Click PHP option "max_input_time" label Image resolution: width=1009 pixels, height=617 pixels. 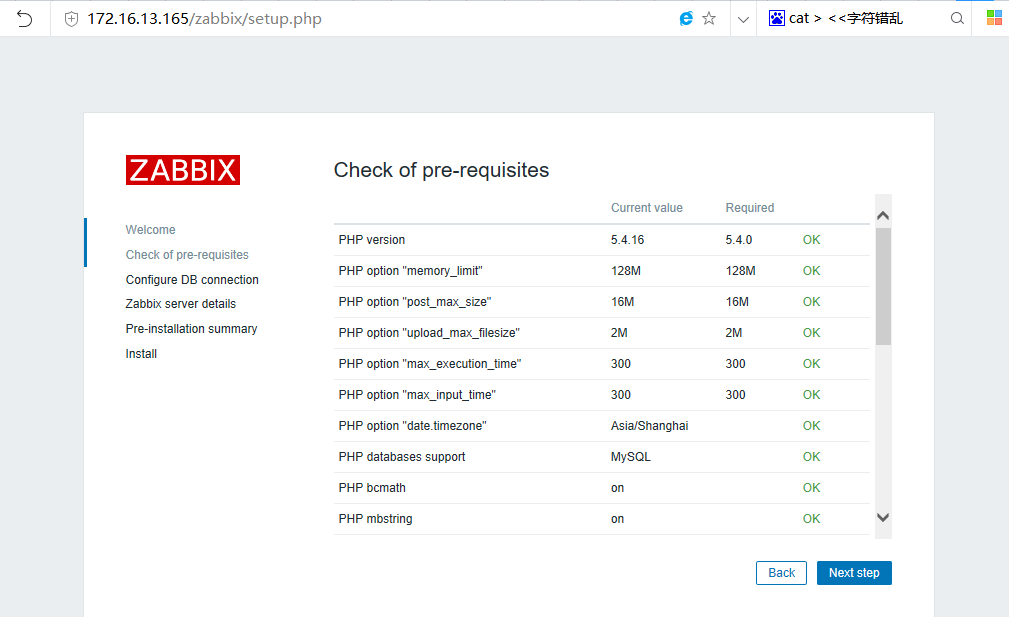point(417,394)
